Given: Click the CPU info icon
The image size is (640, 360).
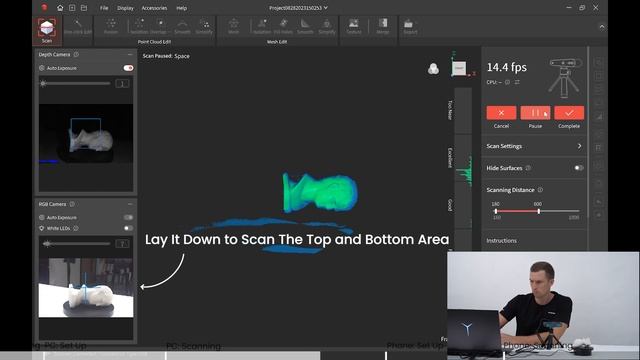Looking at the screenshot, I should [x=507, y=82].
